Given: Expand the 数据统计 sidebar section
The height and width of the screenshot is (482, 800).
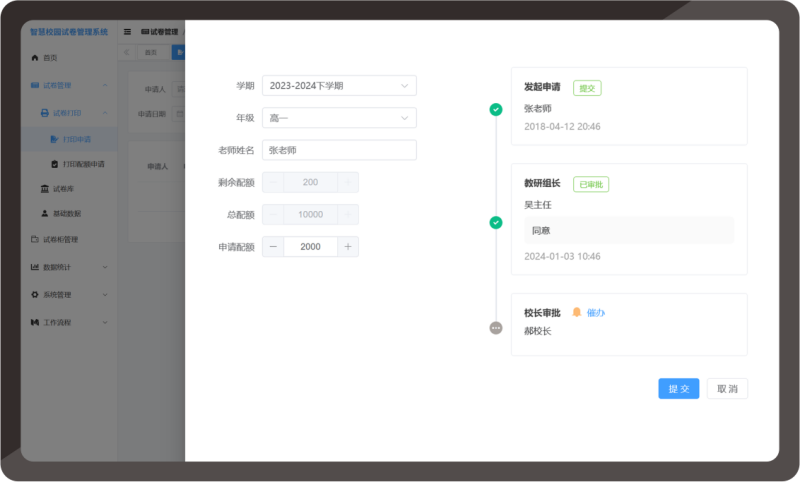Looking at the screenshot, I should 105,267.
